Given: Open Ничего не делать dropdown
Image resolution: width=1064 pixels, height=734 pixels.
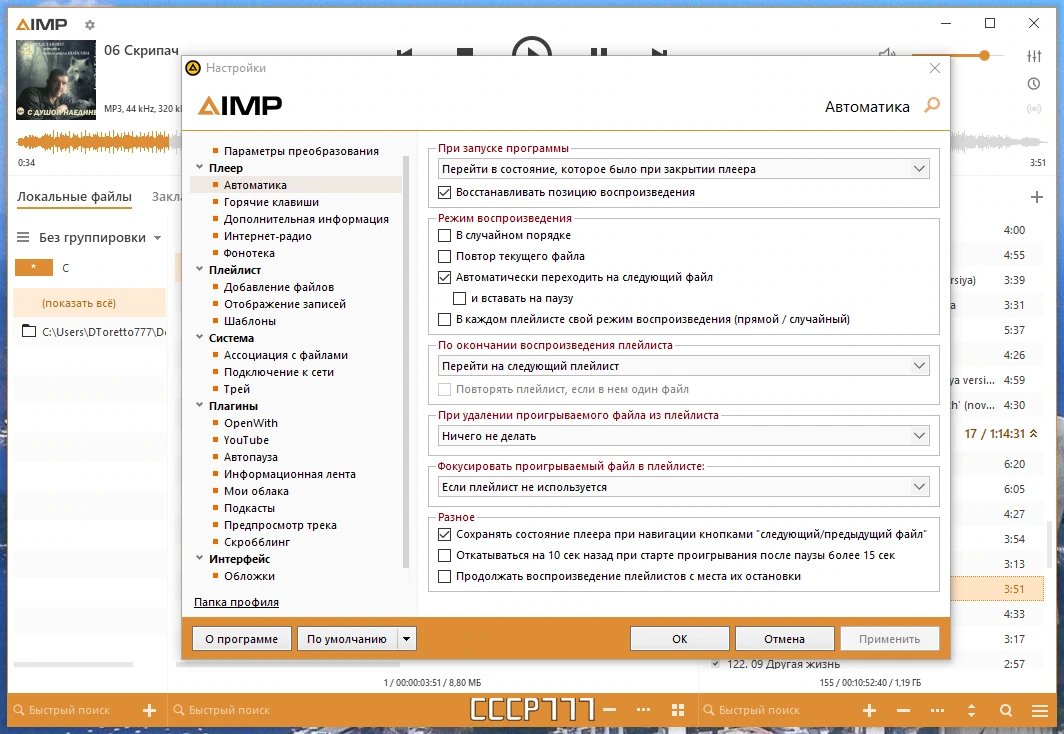Looking at the screenshot, I should (x=683, y=436).
